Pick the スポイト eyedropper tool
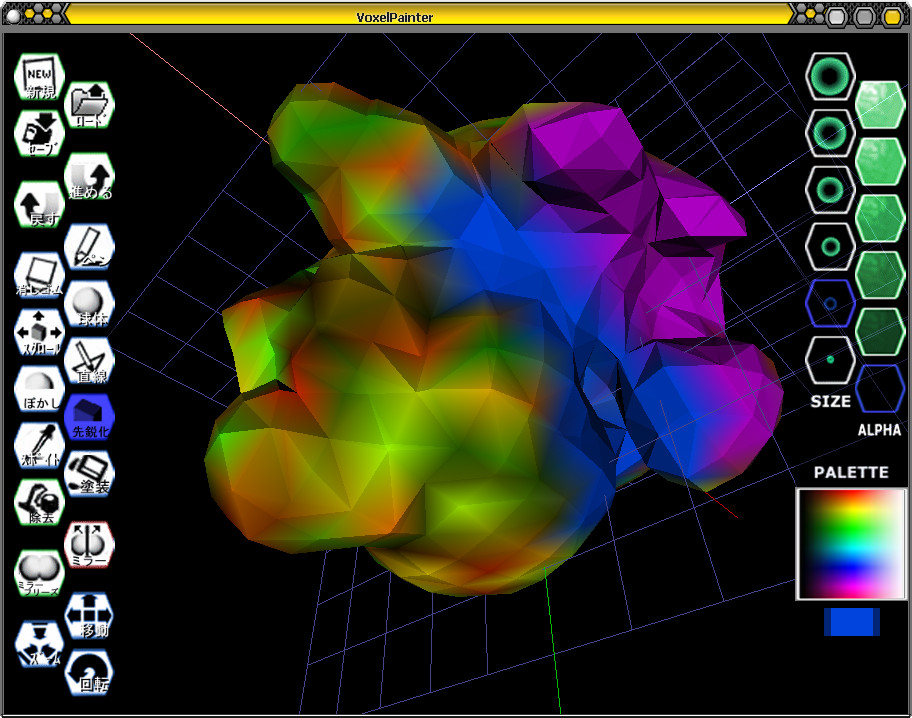This screenshot has height=718, width=912. [39, 445]
